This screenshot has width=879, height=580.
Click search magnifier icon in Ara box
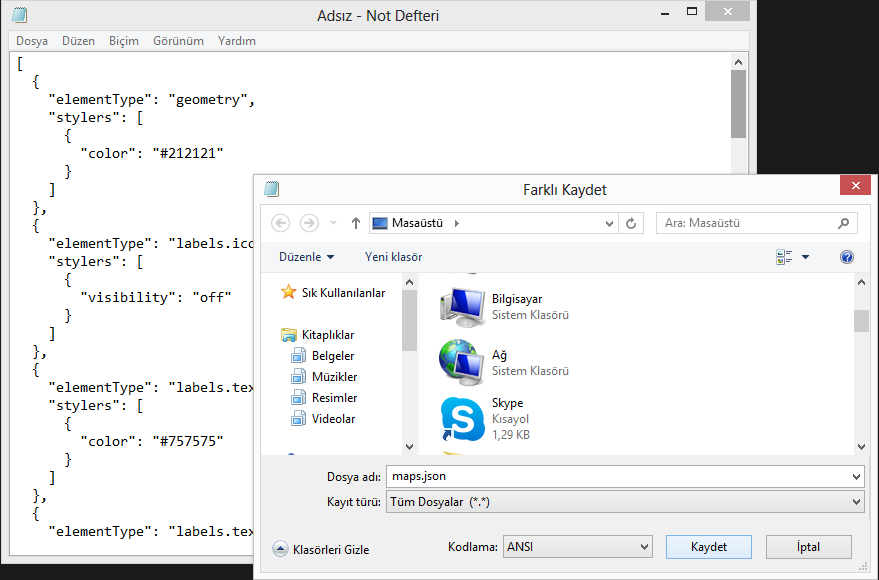point(843,223)
